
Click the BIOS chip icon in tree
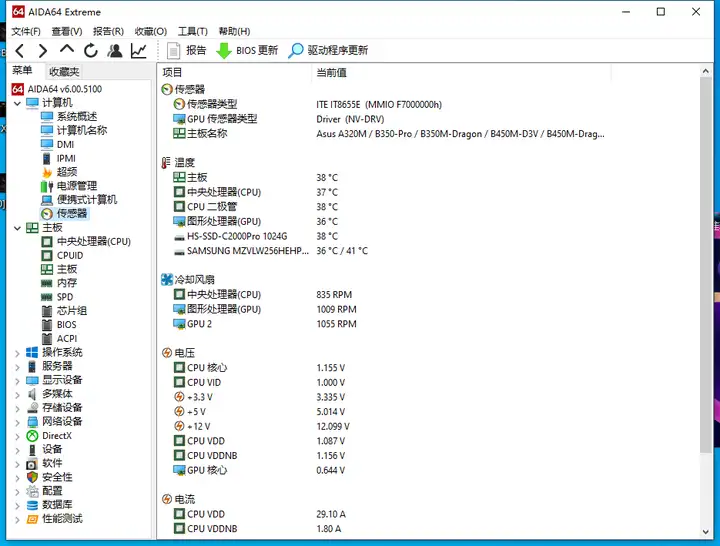[x=47, y=325]
